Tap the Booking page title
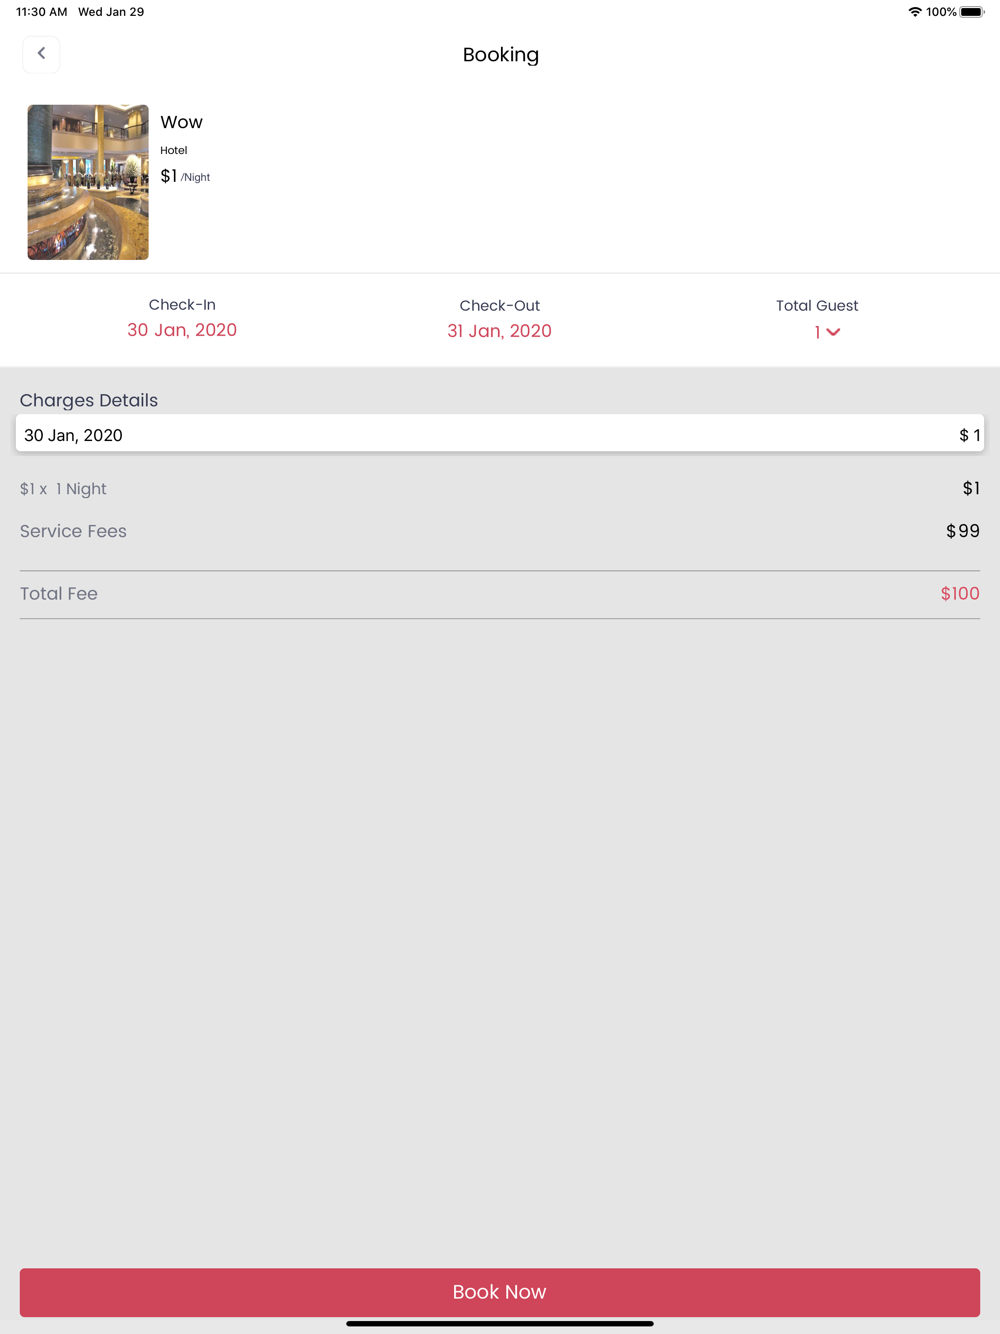Image resolution: width=1000 pixels, height=1334 pixels. pos(500,55)
